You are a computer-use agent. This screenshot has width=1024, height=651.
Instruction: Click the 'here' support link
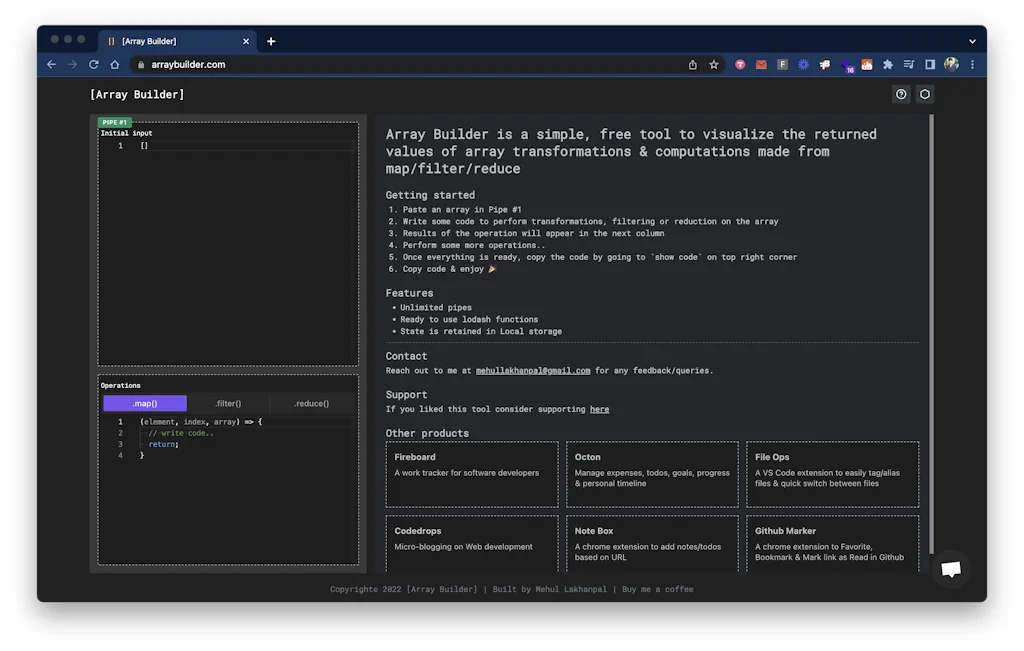click(x=600, y=409)
